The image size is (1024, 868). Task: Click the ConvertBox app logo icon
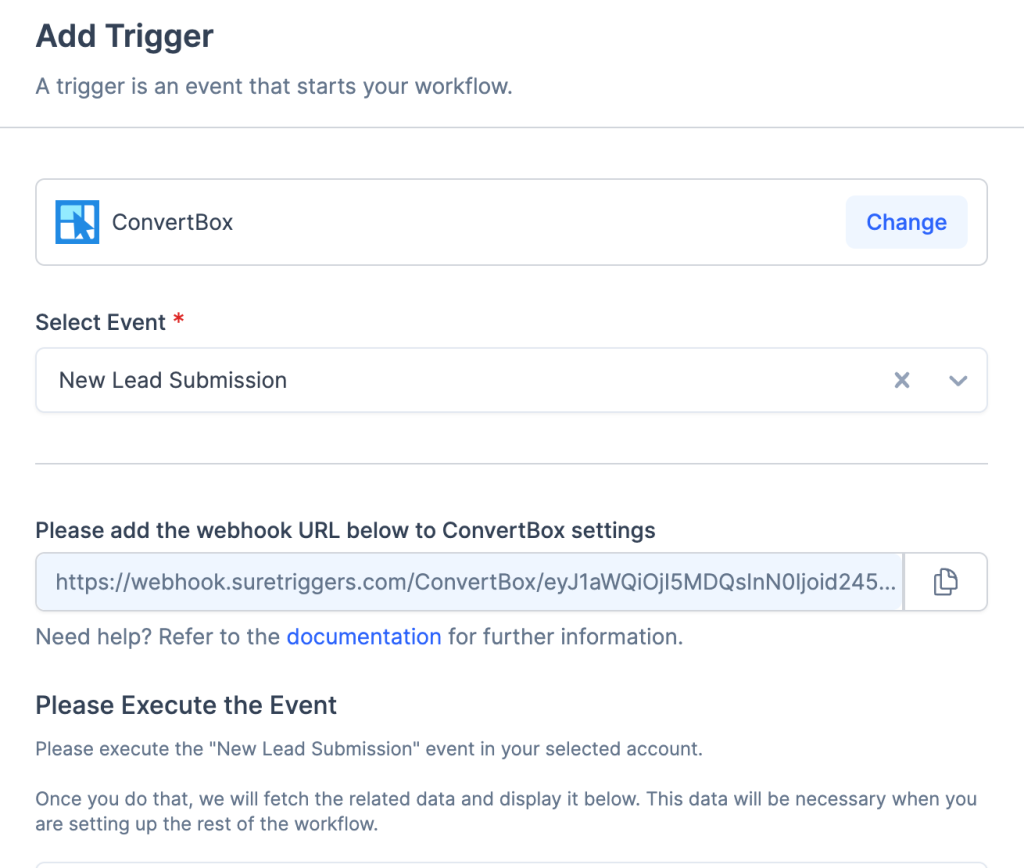coord(77,222)
